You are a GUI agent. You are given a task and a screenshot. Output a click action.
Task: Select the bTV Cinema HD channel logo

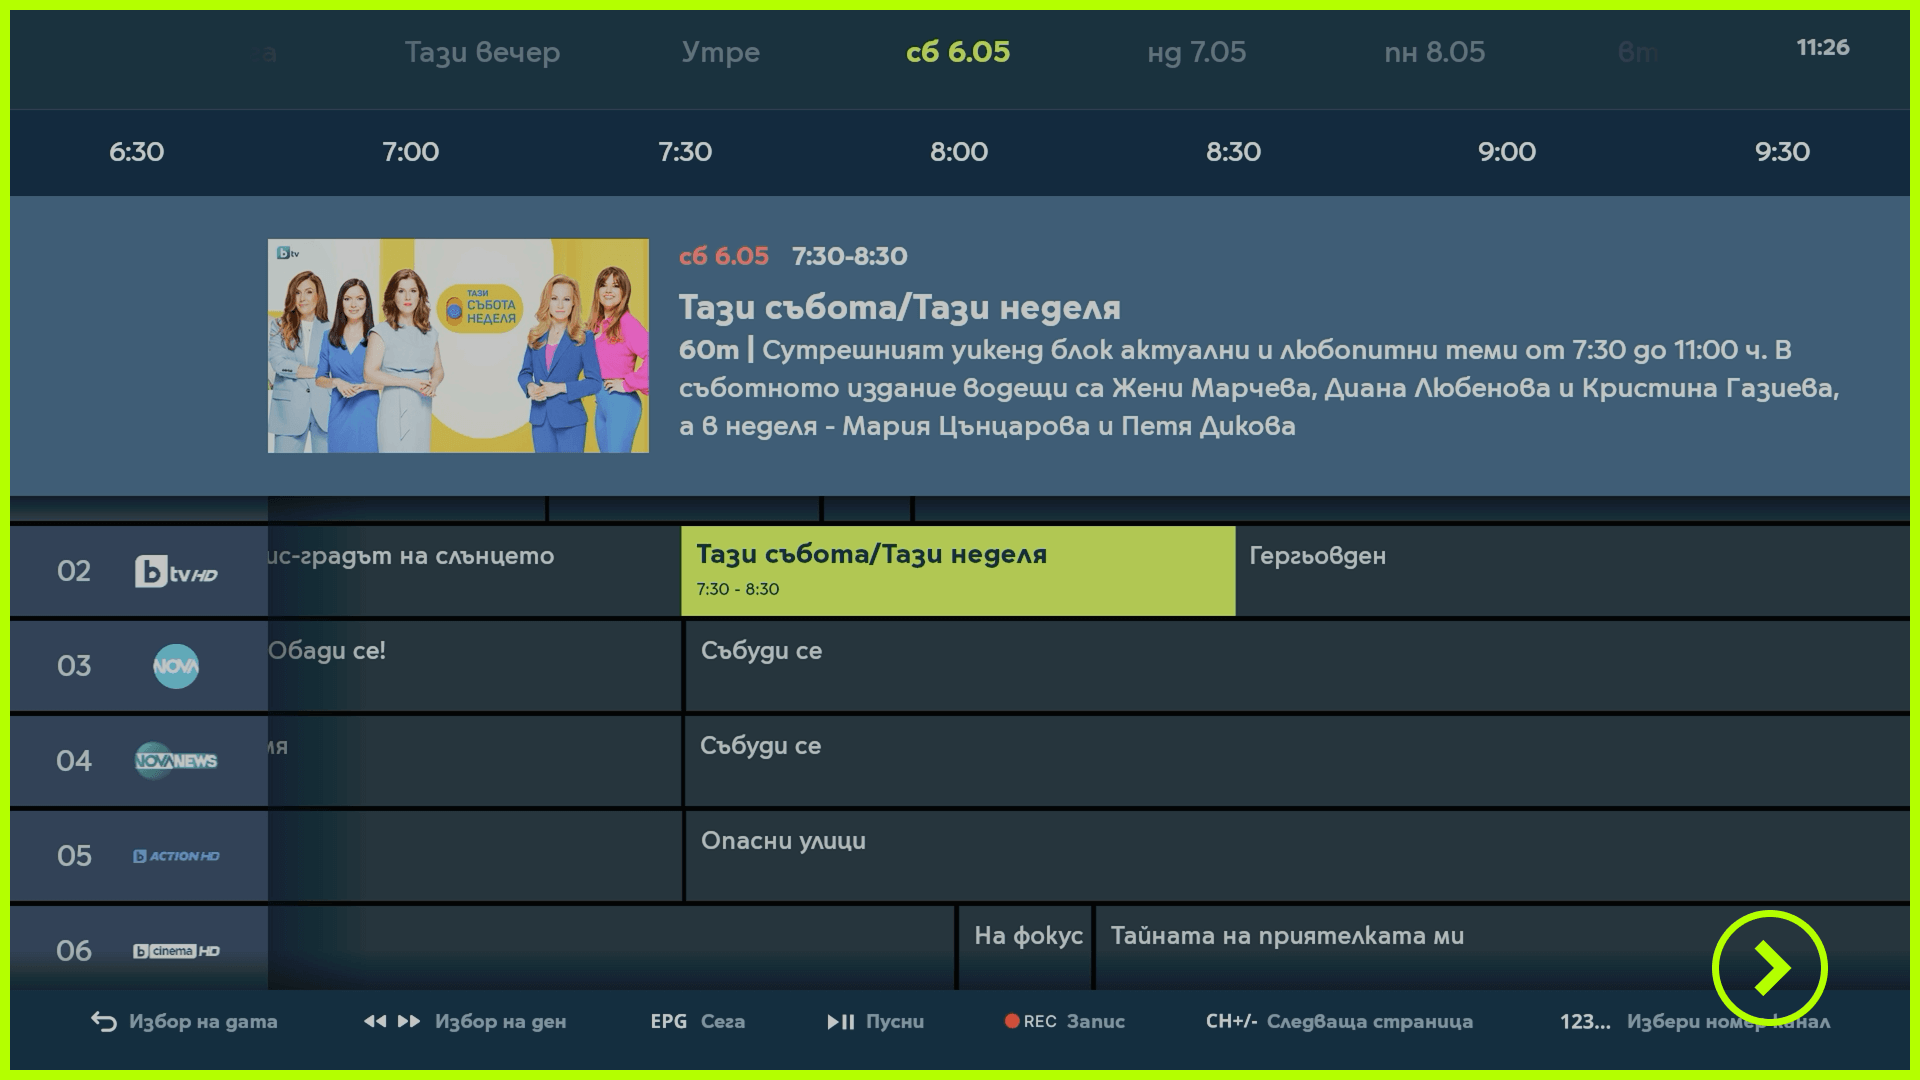coord(176,950)
